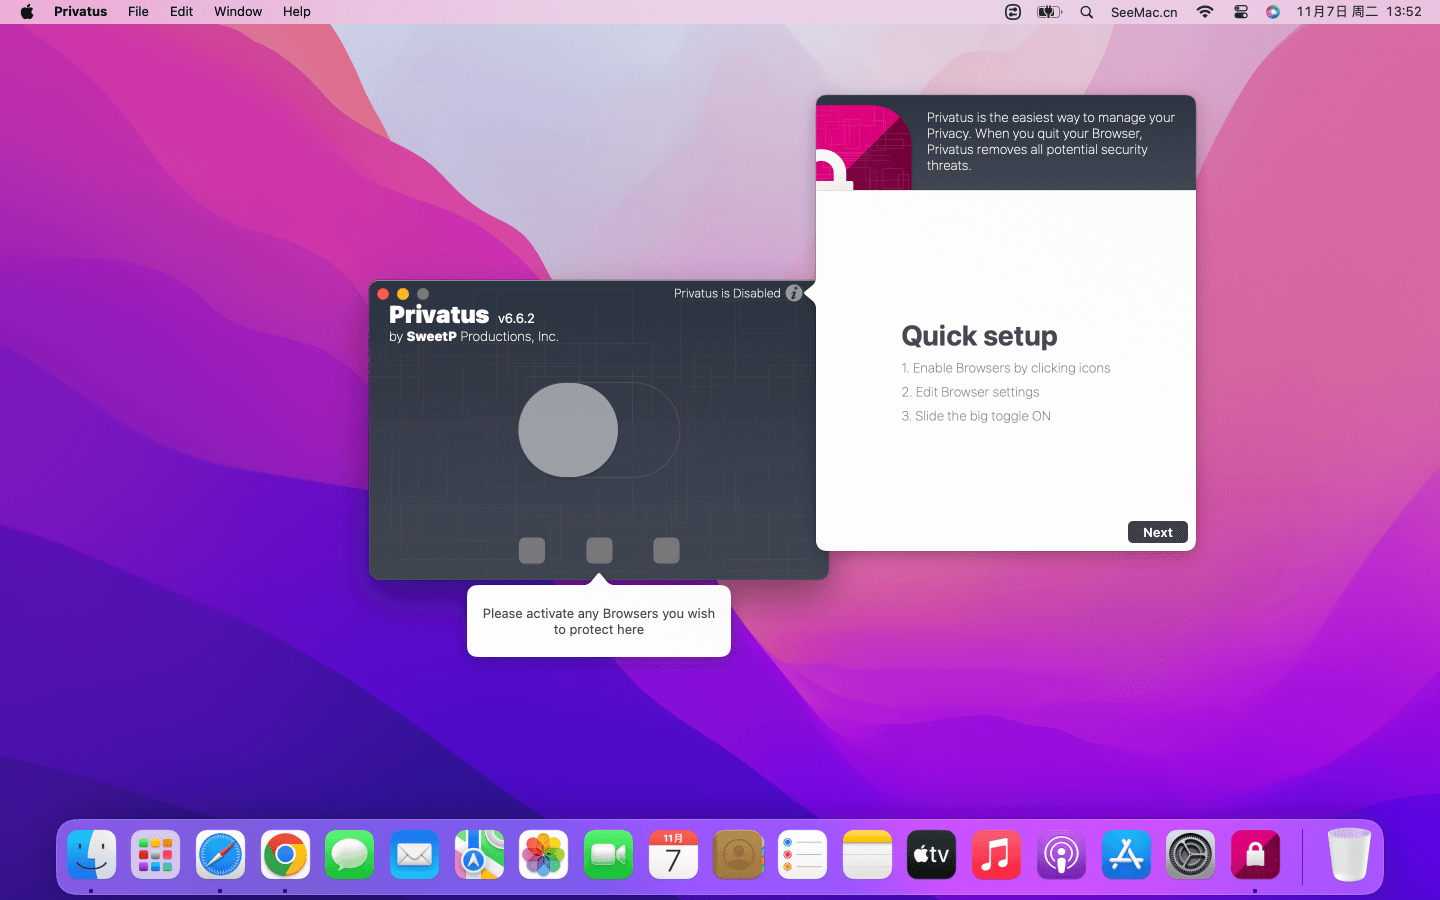The image size is (1440, 900).
Task: Click step 2 Edit Browser settings
Action: click(970, 392)
